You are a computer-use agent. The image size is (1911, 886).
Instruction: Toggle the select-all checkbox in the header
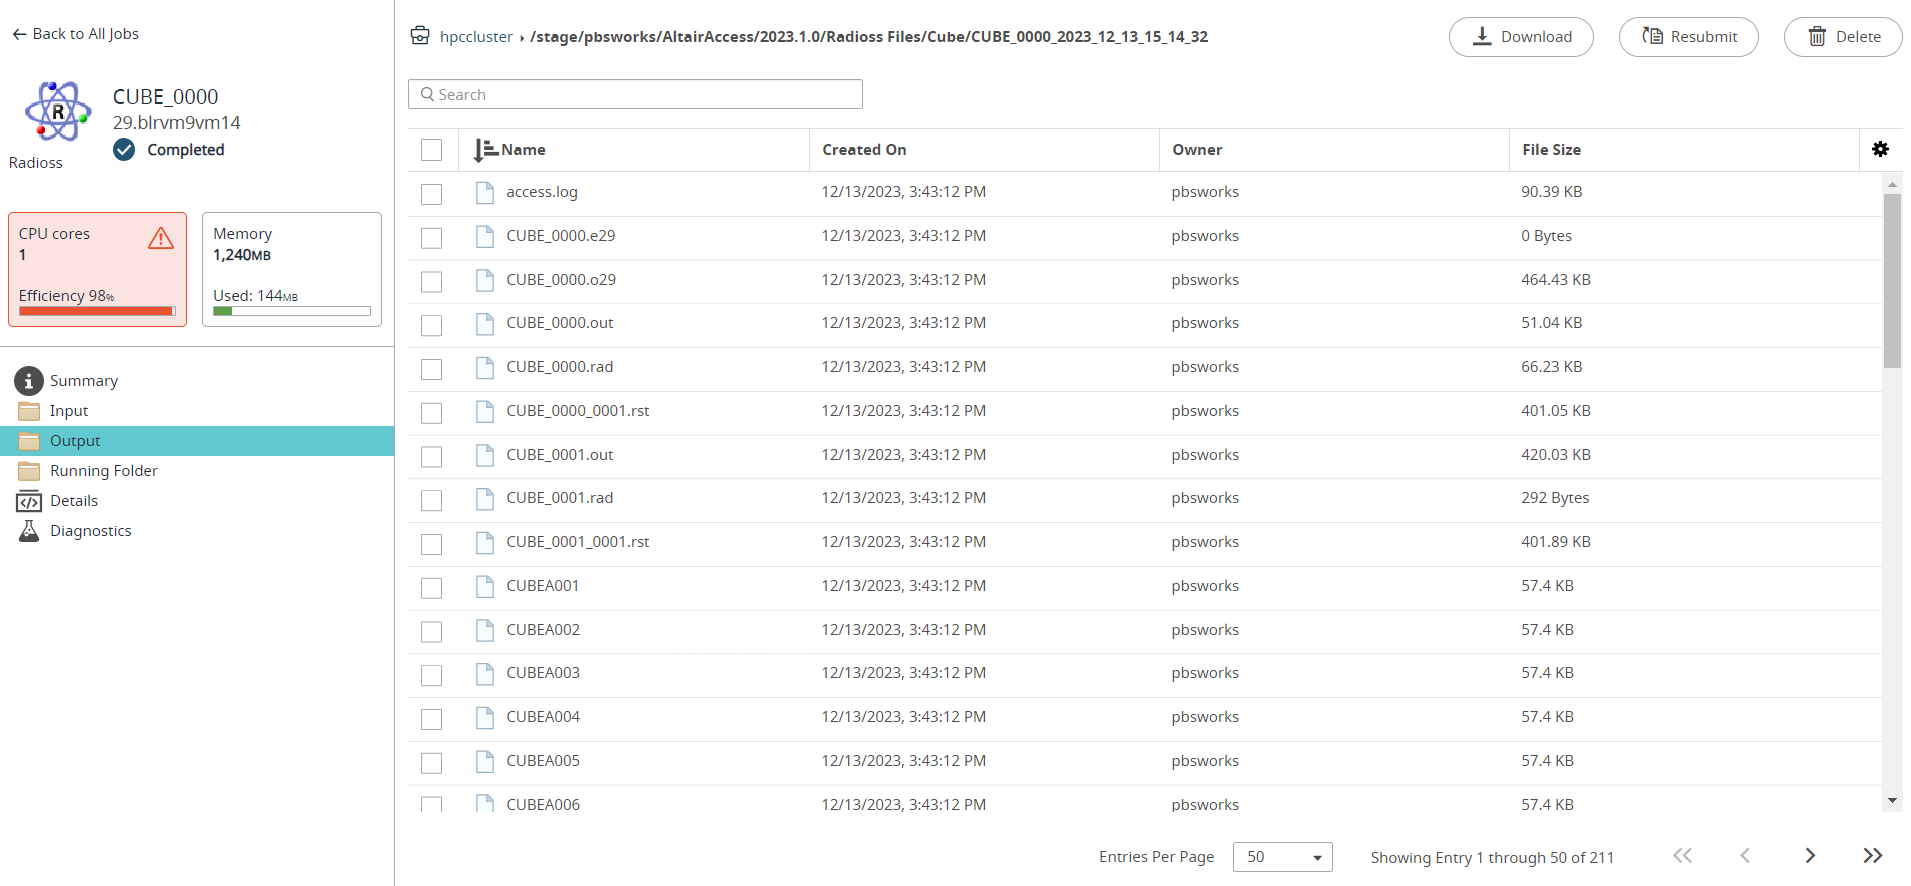tap(432, 150)
